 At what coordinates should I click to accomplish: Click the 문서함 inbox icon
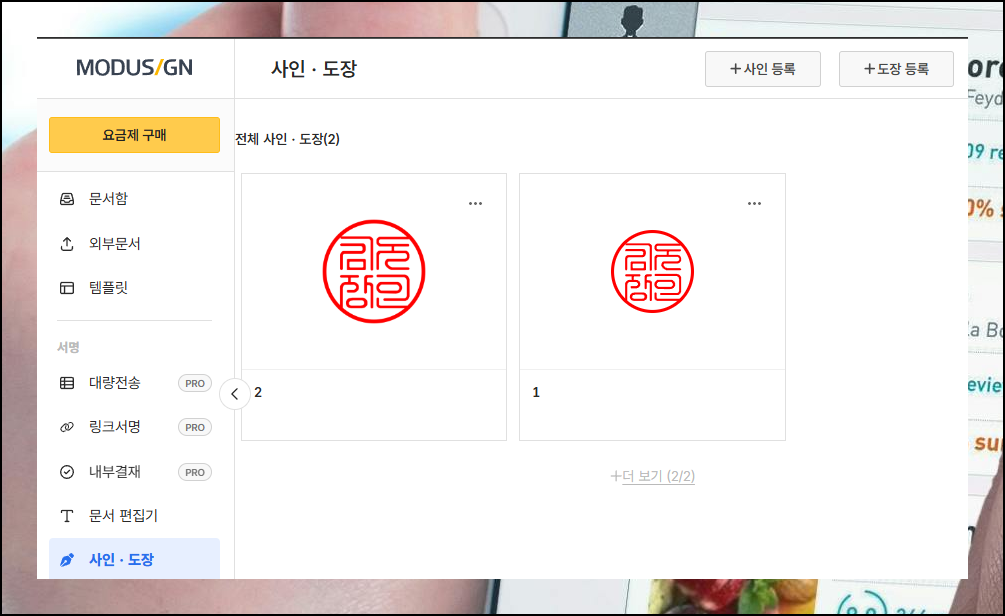click(67, 199)
